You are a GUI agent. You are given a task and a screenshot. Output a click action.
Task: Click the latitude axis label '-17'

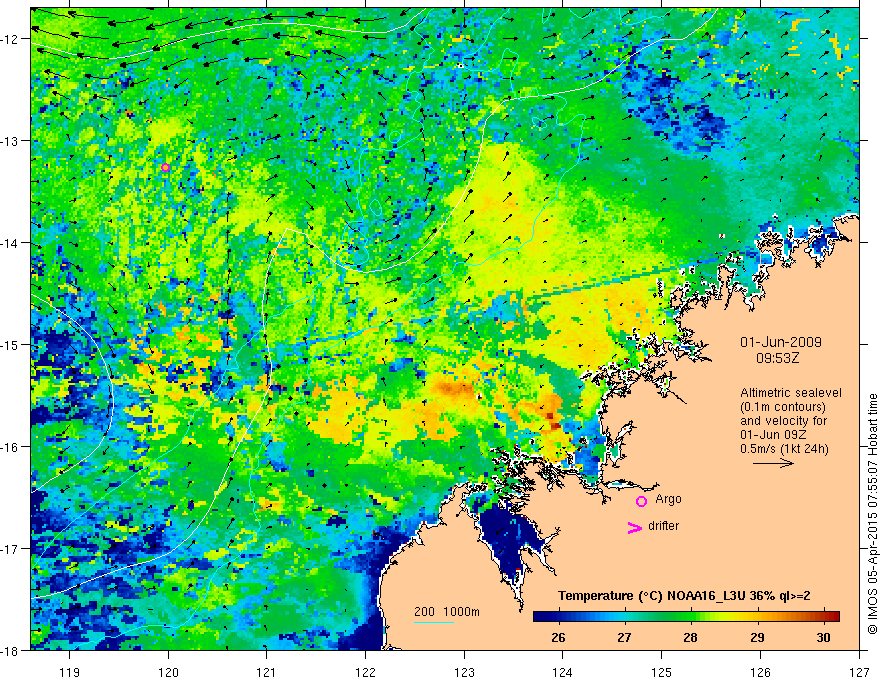10,549
